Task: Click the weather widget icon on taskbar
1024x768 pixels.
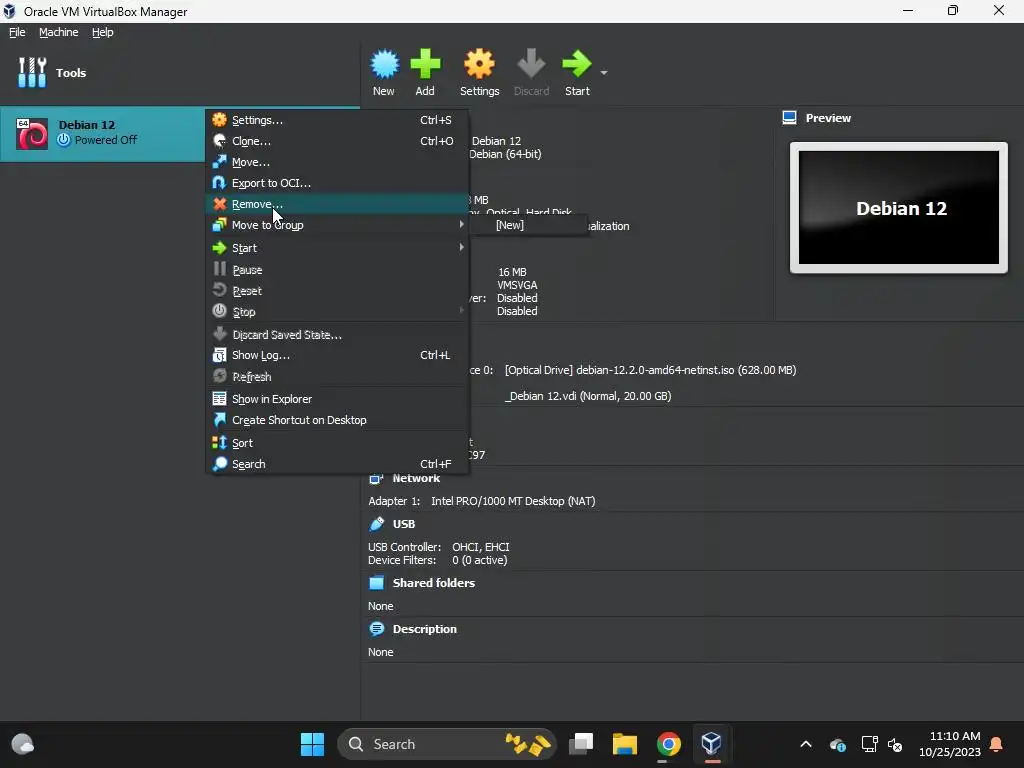Action: (22, 744)
